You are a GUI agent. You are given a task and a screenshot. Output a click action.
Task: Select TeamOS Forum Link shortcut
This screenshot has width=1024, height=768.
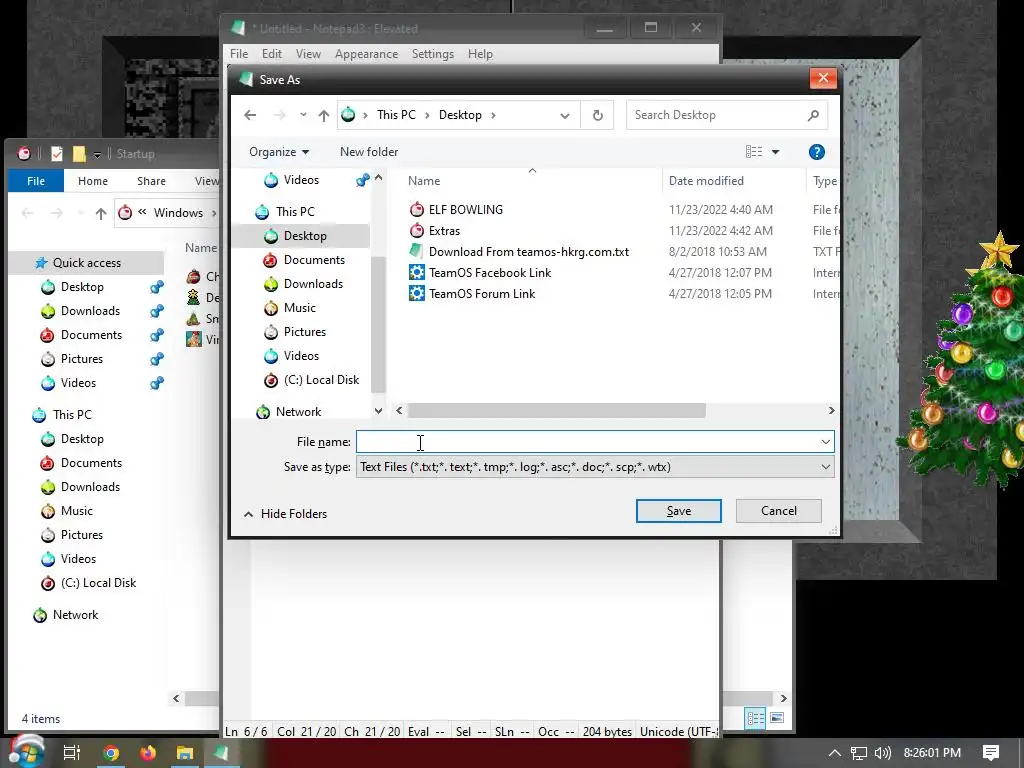coord(482,293)
